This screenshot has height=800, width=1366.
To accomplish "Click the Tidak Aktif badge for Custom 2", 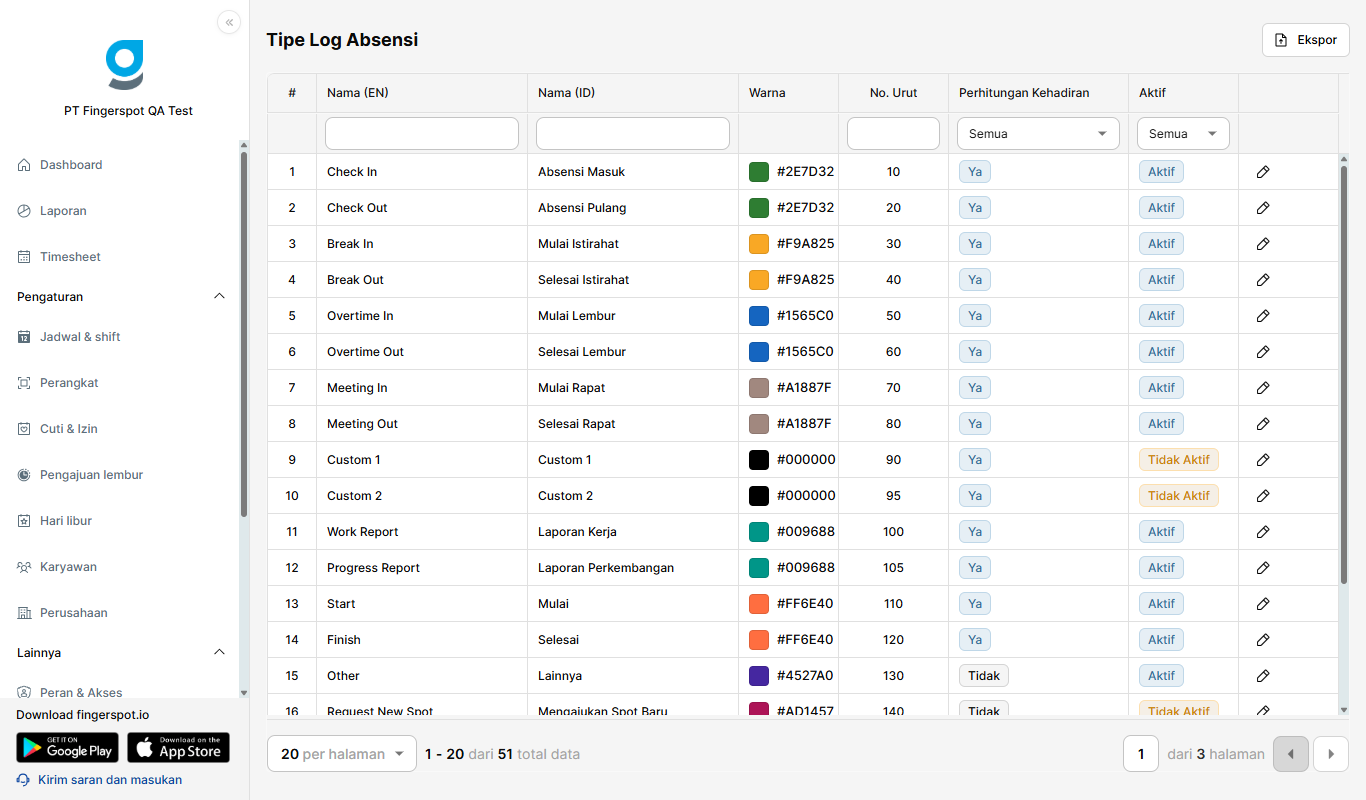I will 1179,496.
